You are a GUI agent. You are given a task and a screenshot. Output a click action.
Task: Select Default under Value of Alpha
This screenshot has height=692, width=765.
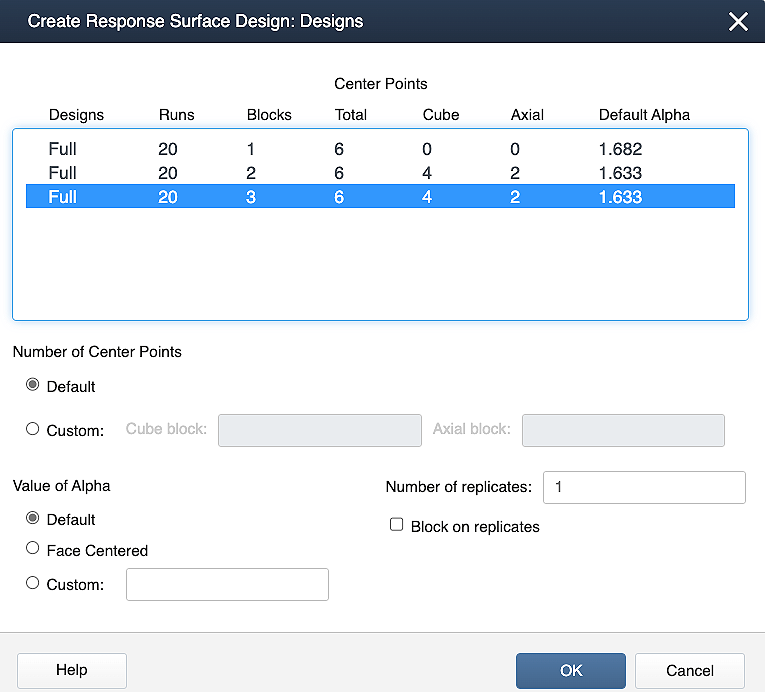(x=33, y=519)
